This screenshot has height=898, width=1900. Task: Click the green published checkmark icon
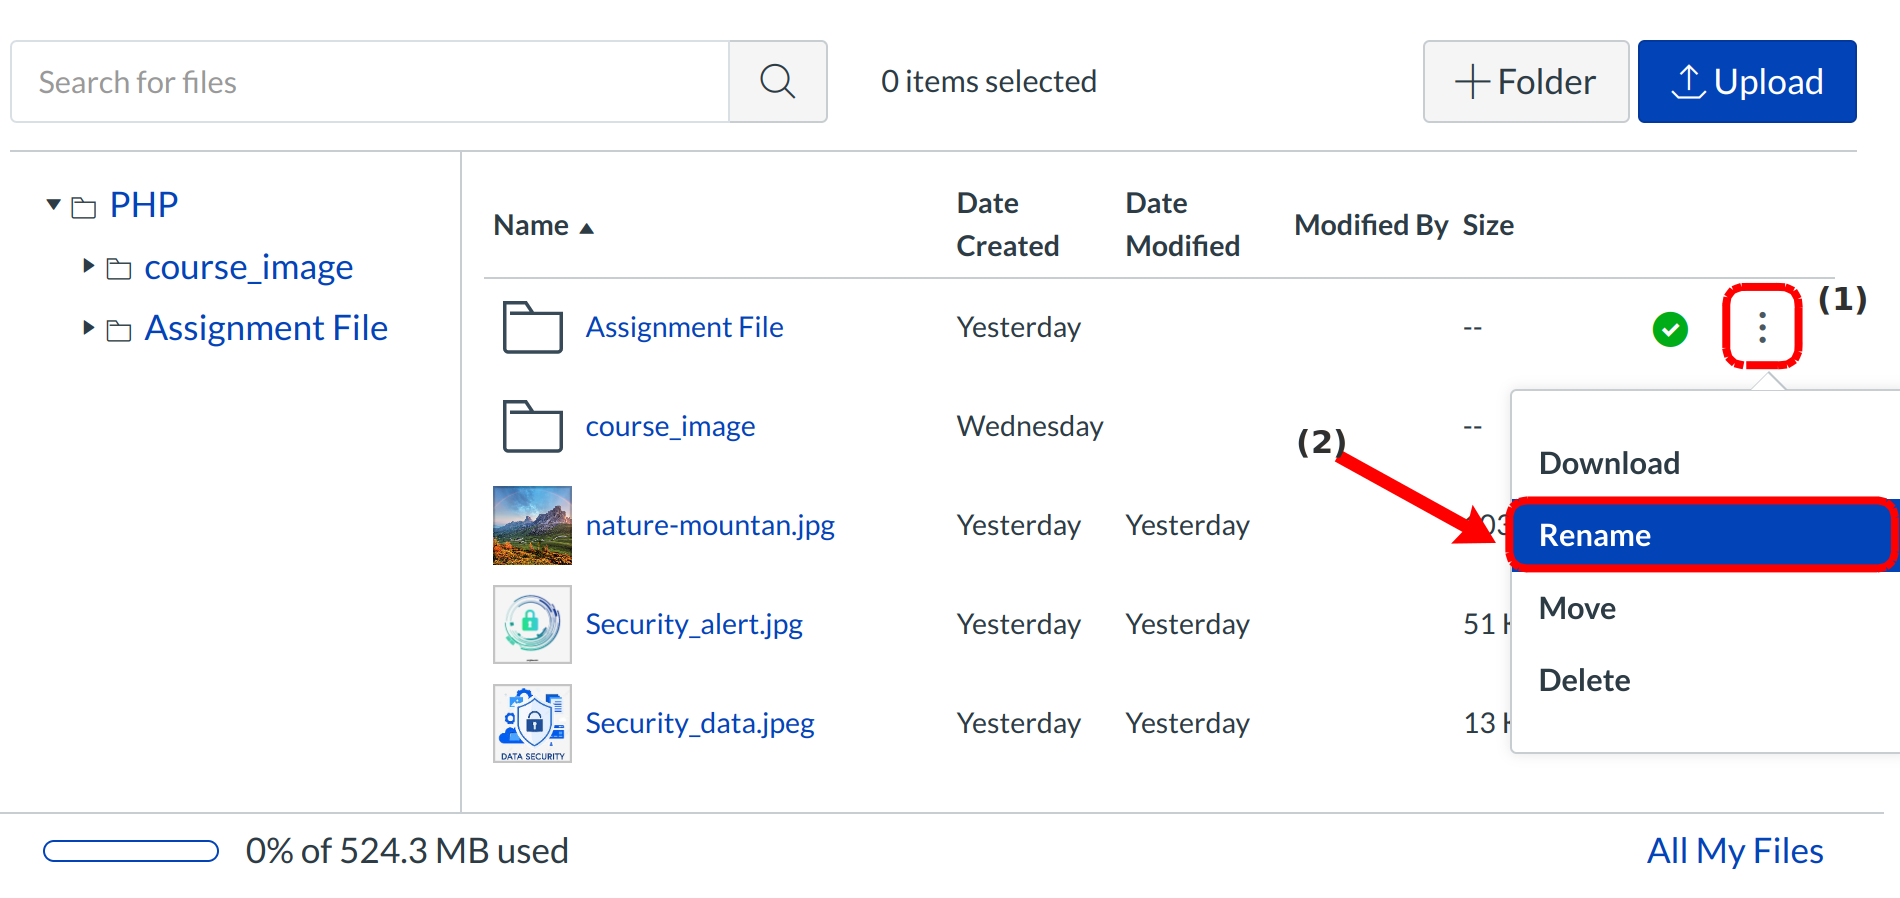pyautogui.click(x=1669, y=329)
